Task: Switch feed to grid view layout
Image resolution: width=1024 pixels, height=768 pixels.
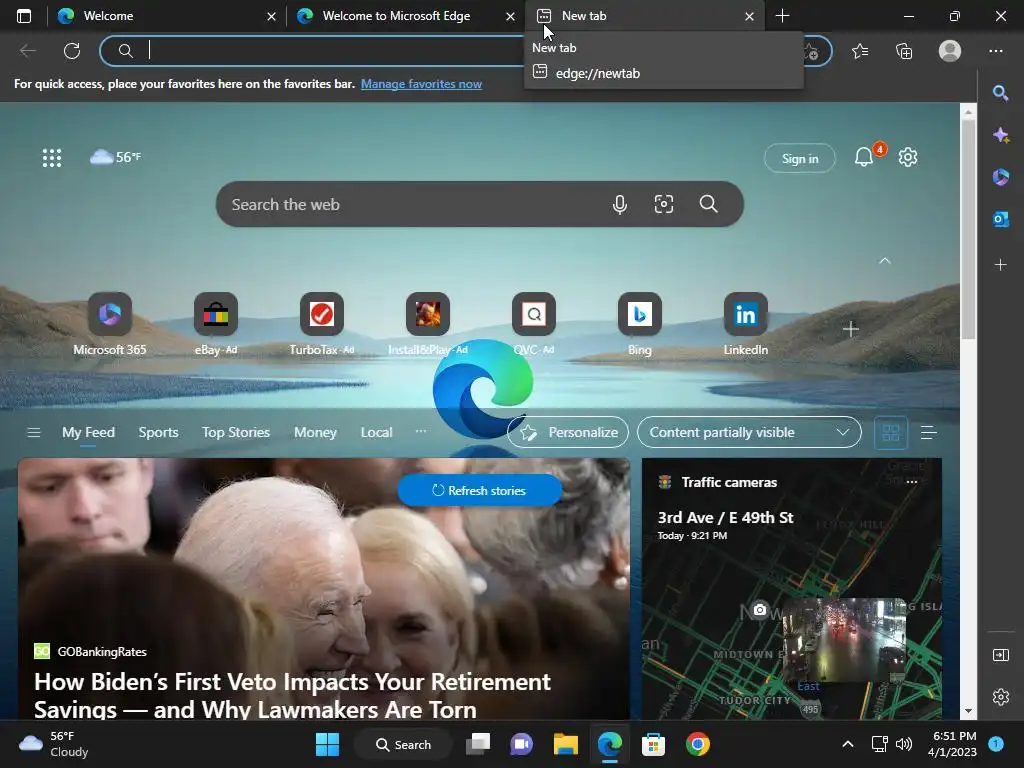Action: point(891,432)
